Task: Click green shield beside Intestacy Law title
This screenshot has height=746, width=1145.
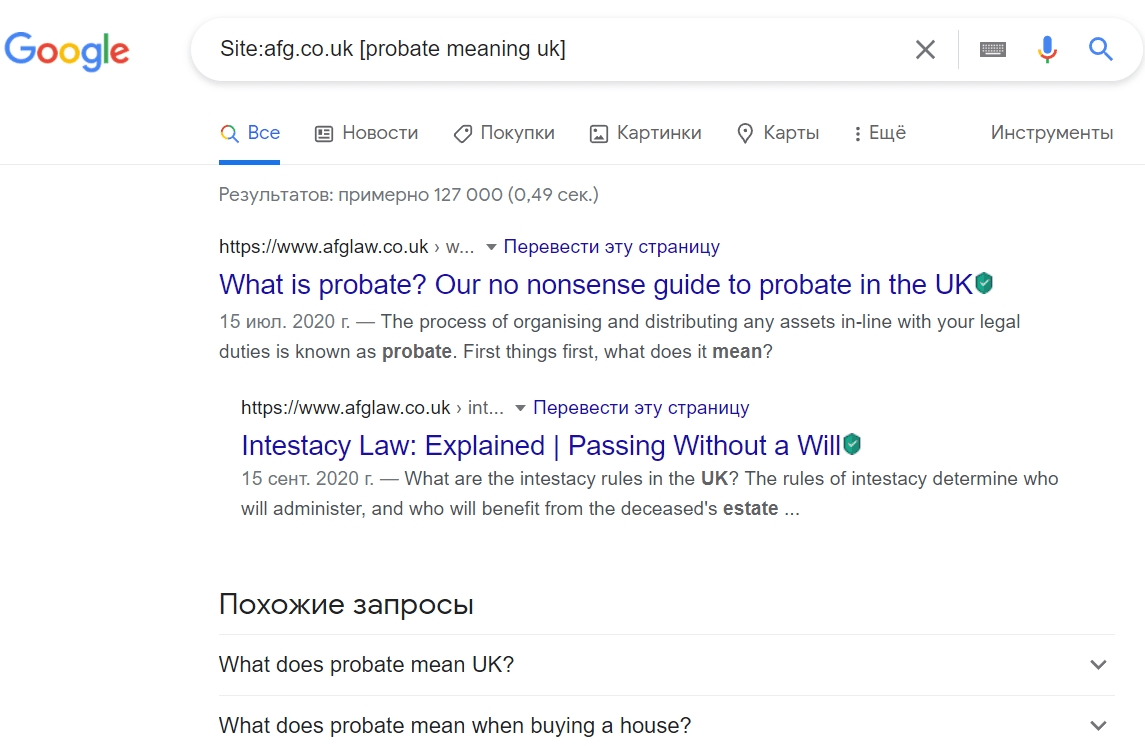Action: pyautogui.click(x=852, y=444)
